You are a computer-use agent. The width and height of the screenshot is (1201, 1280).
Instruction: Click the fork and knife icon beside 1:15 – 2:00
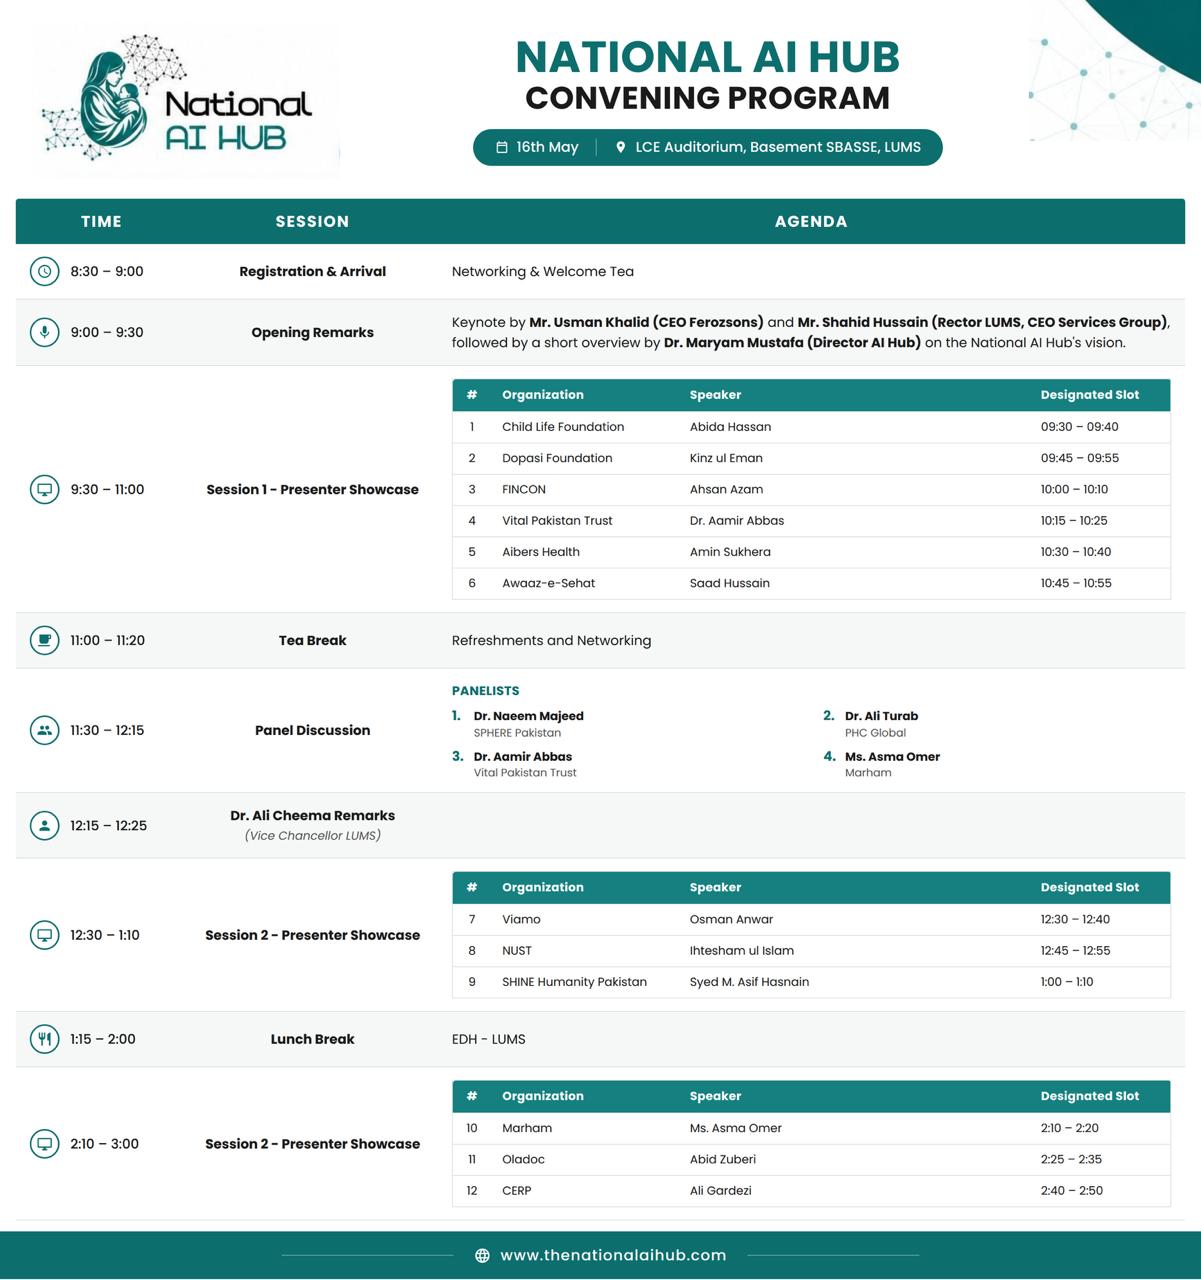coord(44,1039)
